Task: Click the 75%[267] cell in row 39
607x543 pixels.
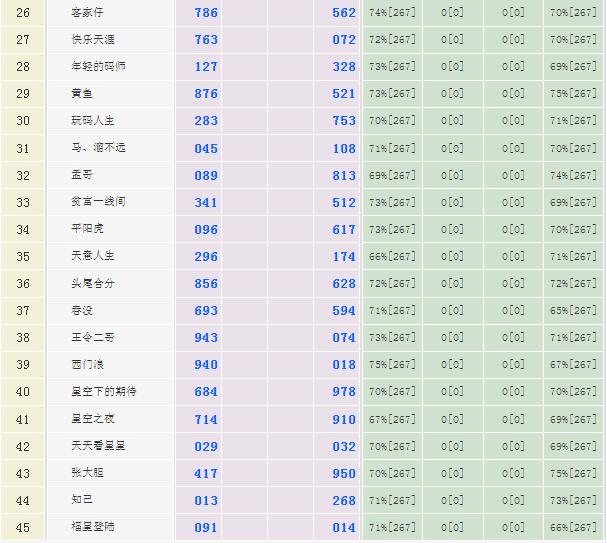Action: point(392,365)
